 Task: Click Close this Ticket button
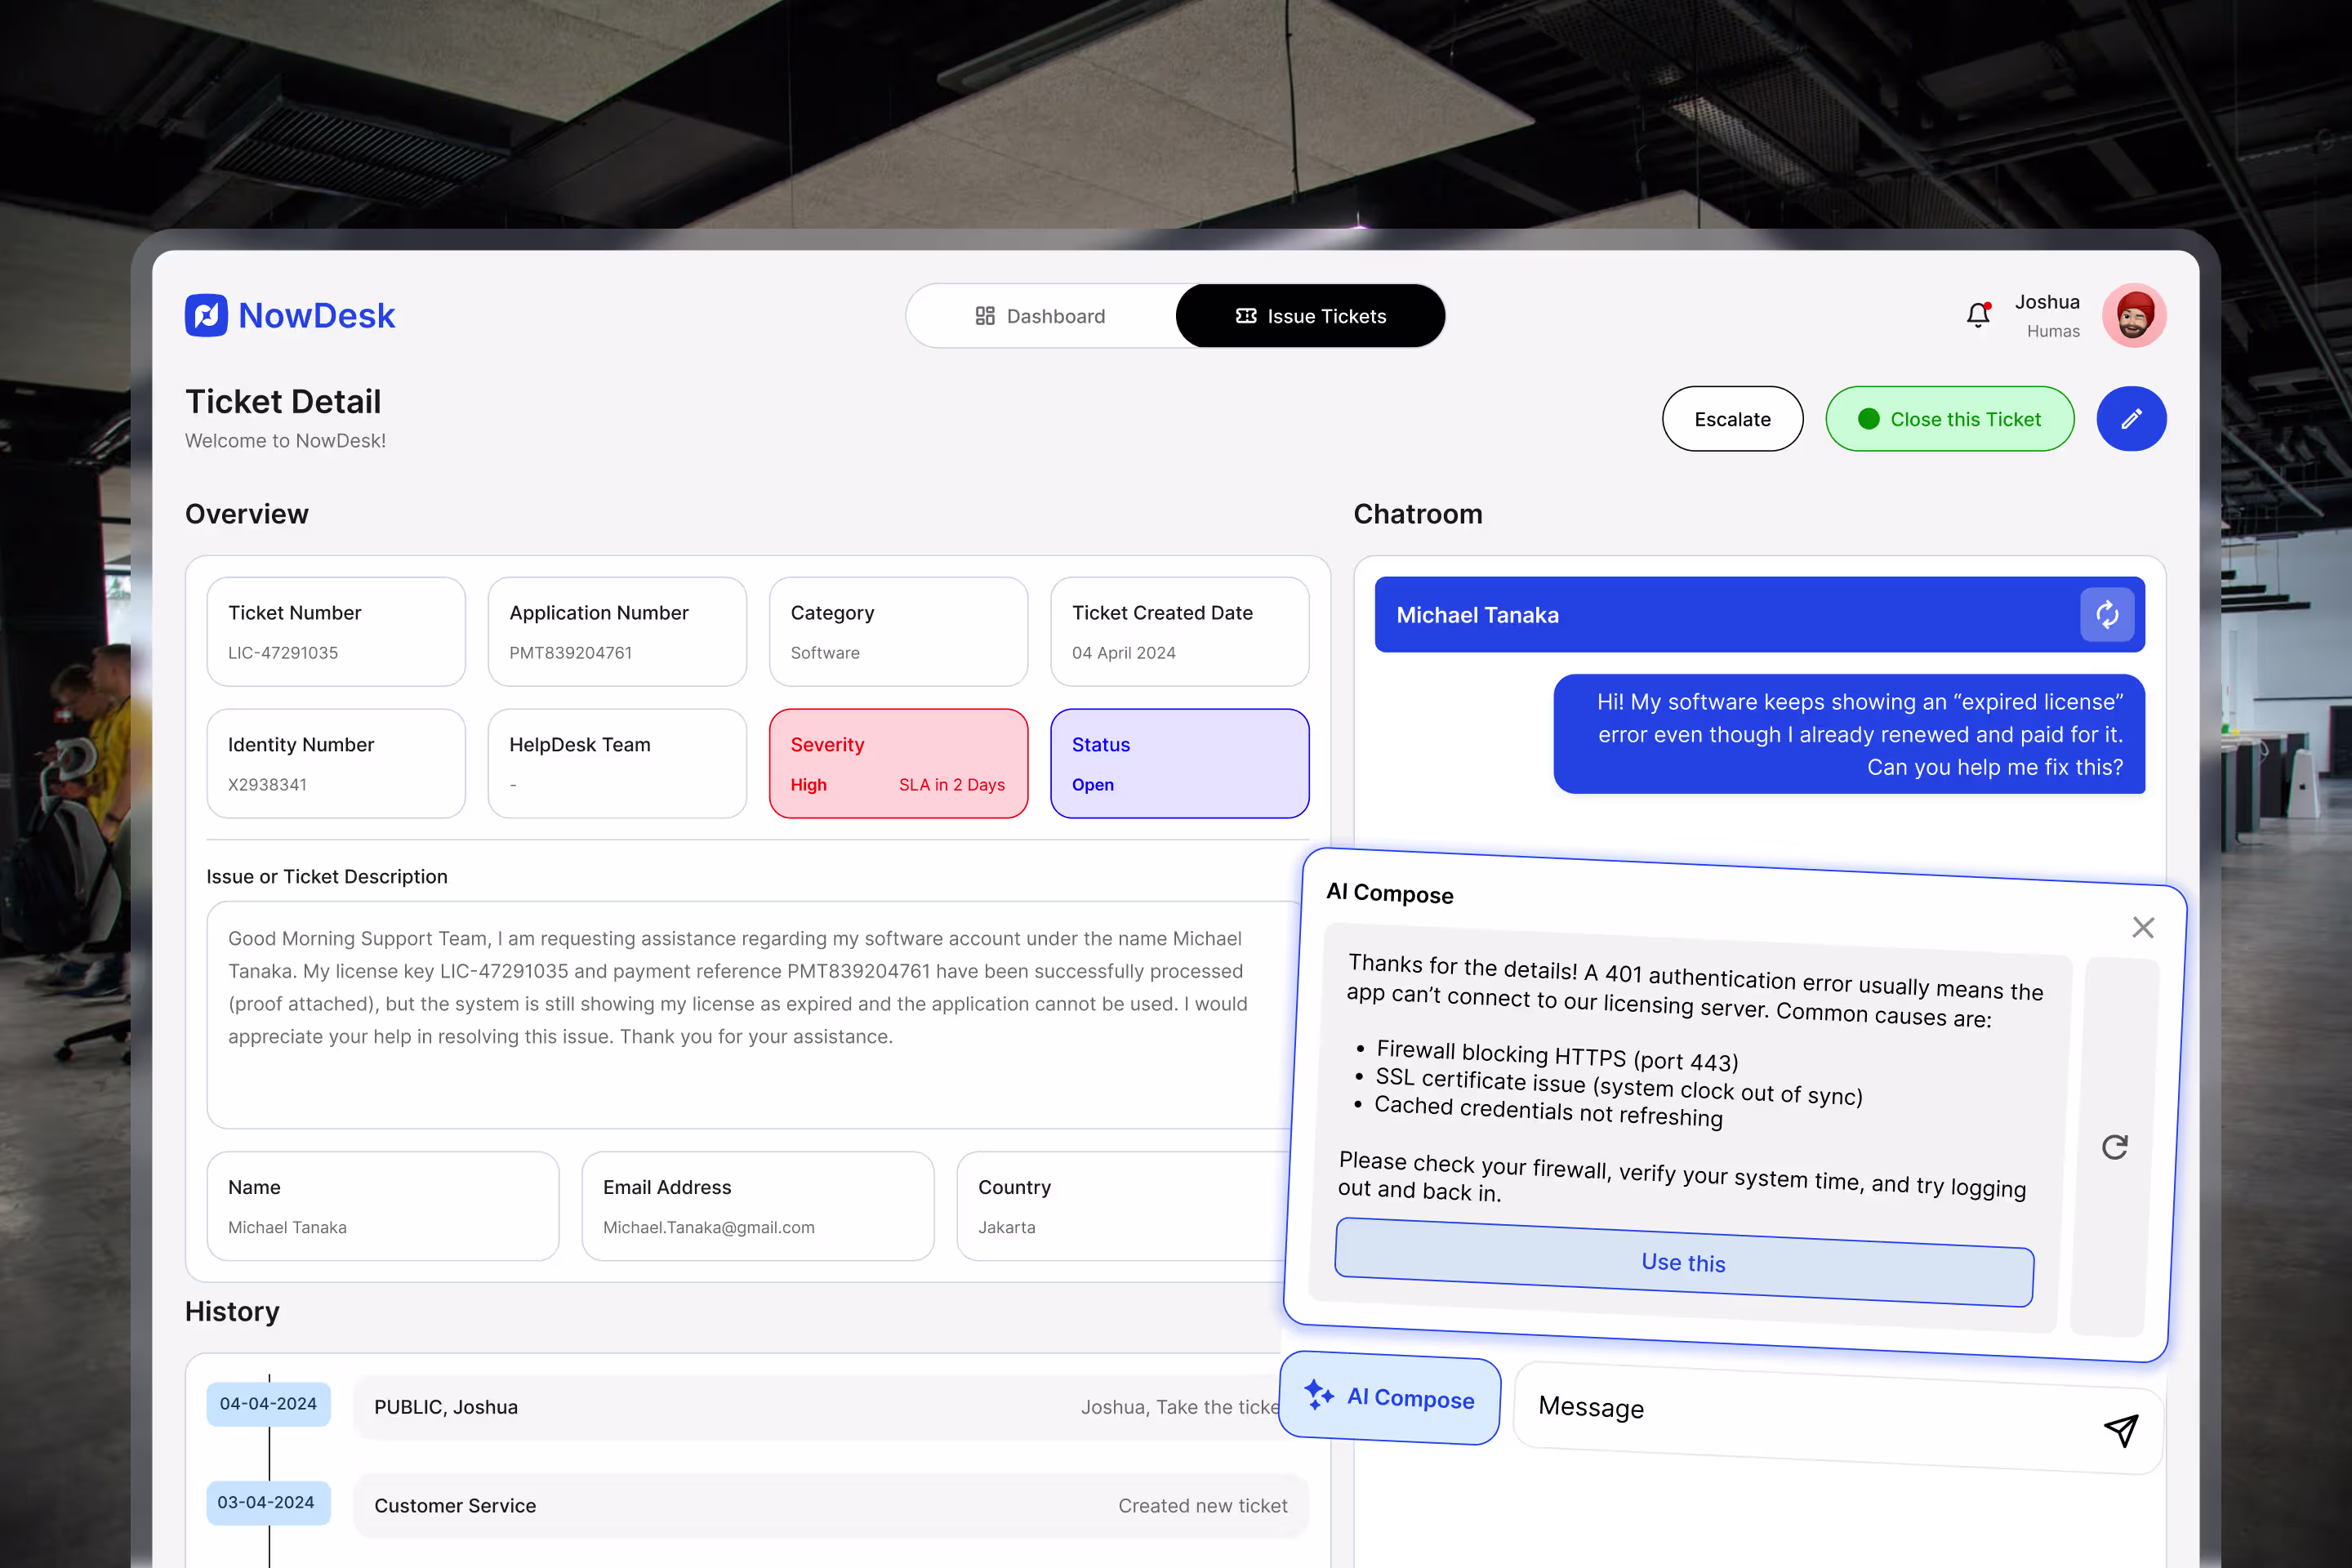pos(1949,419)
